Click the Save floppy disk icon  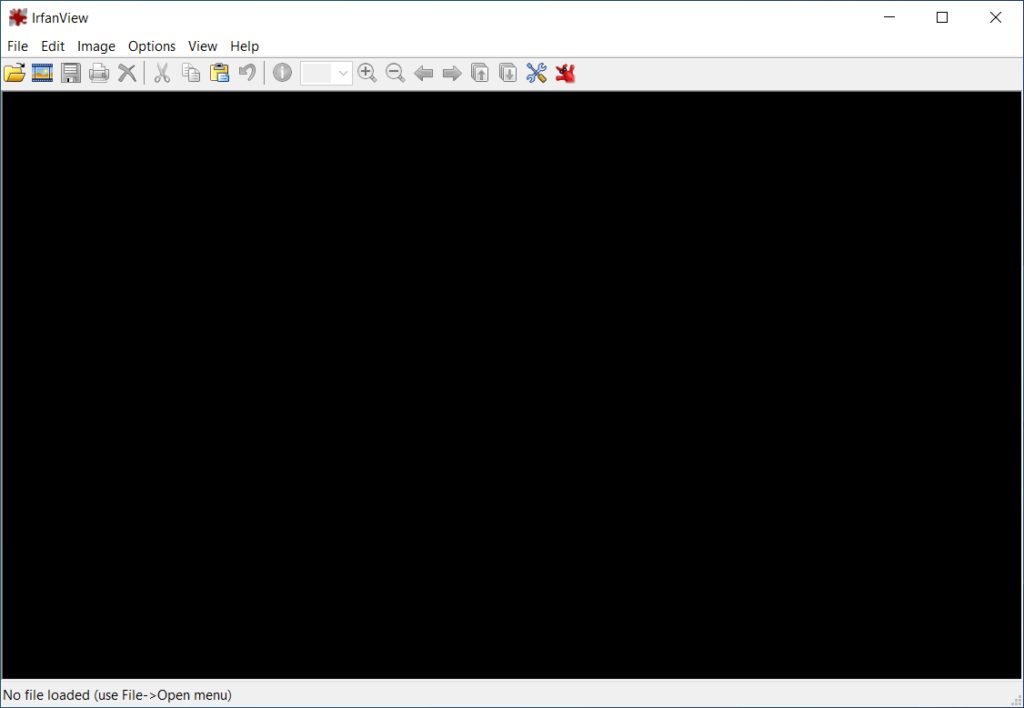pyautogui.click(x=71, y=72)
